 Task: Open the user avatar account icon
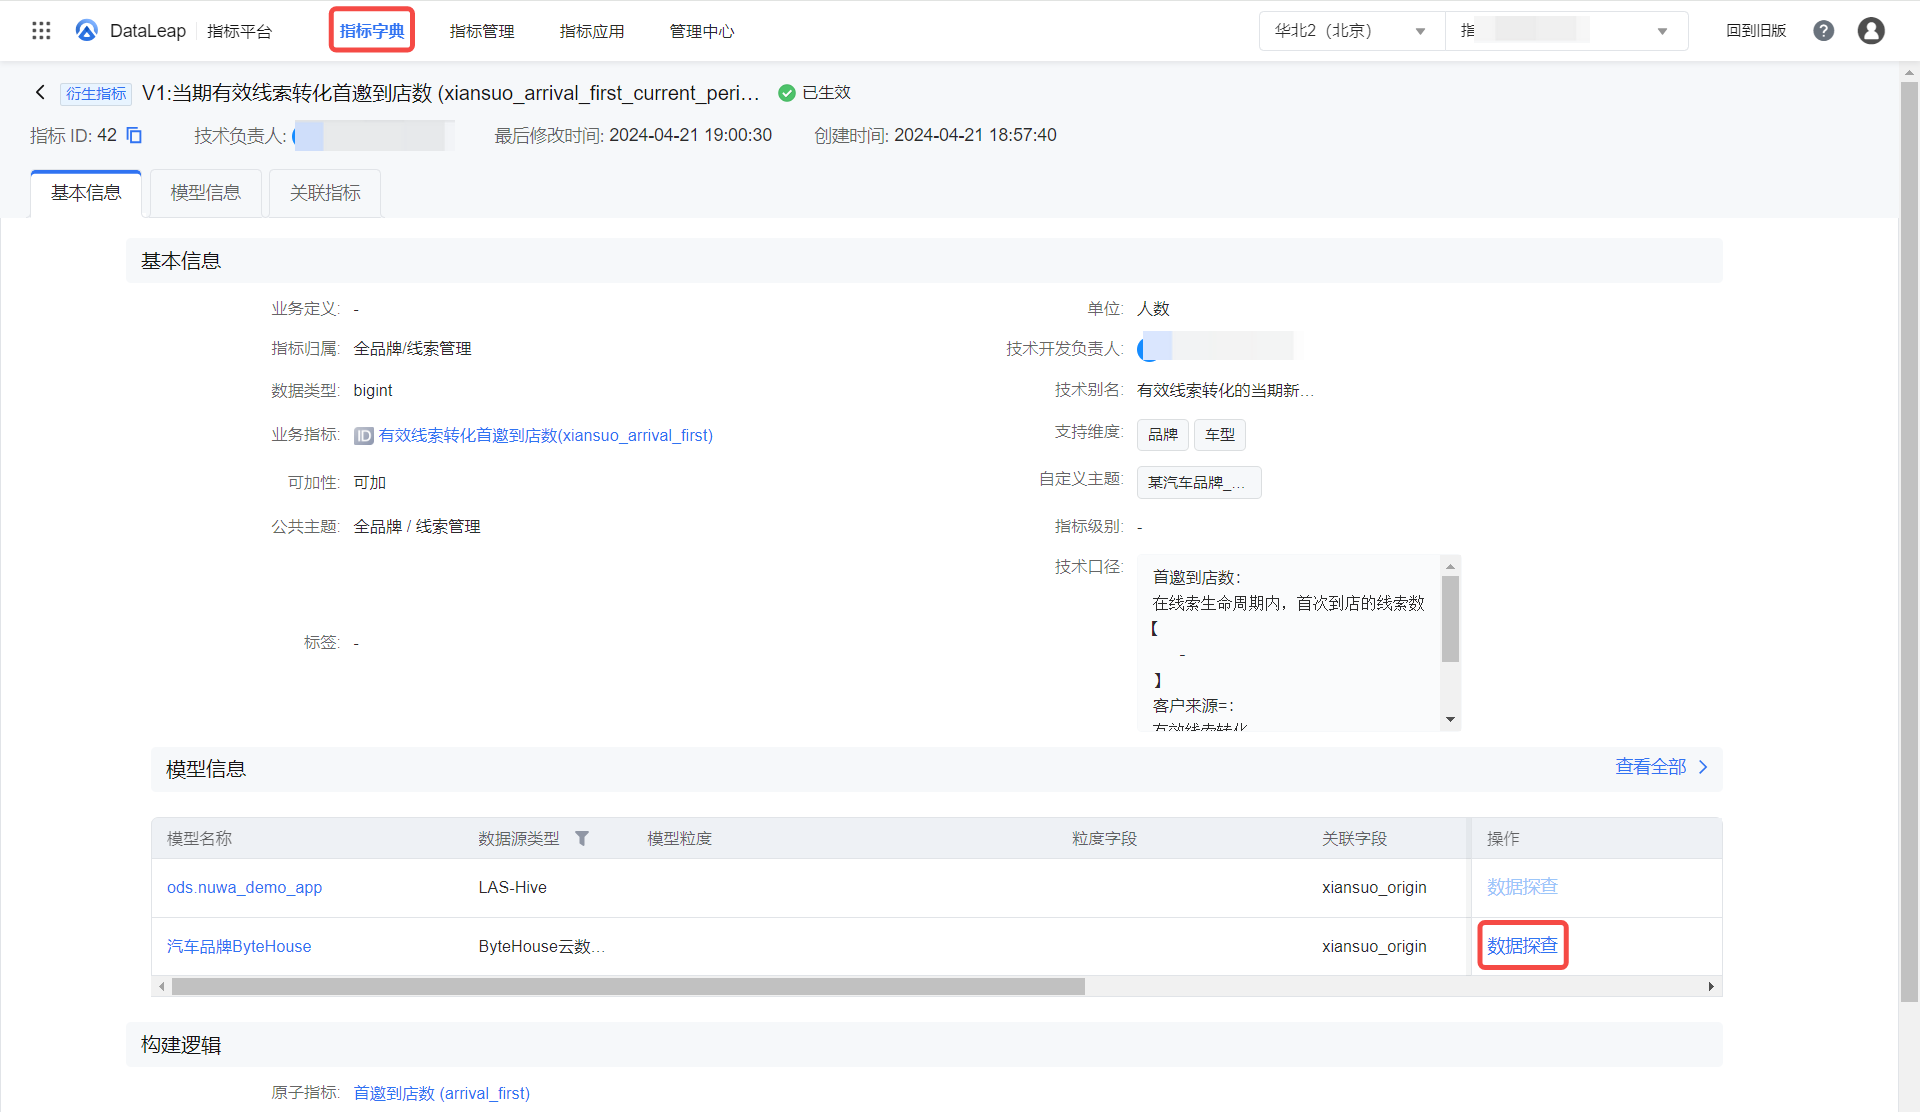click(1871, 31)
